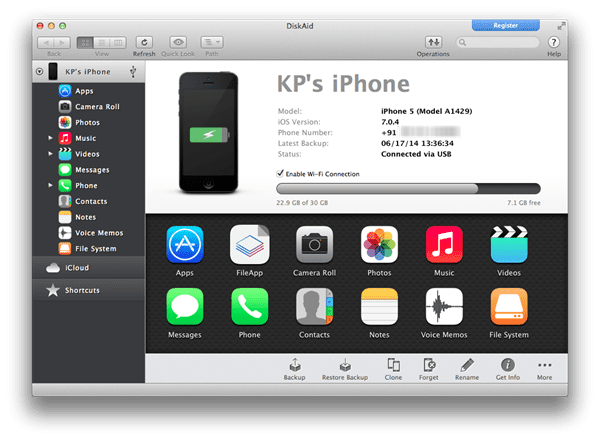Open Voice Memos icon in the grid

pyautogui.click(x=444, y=306)
